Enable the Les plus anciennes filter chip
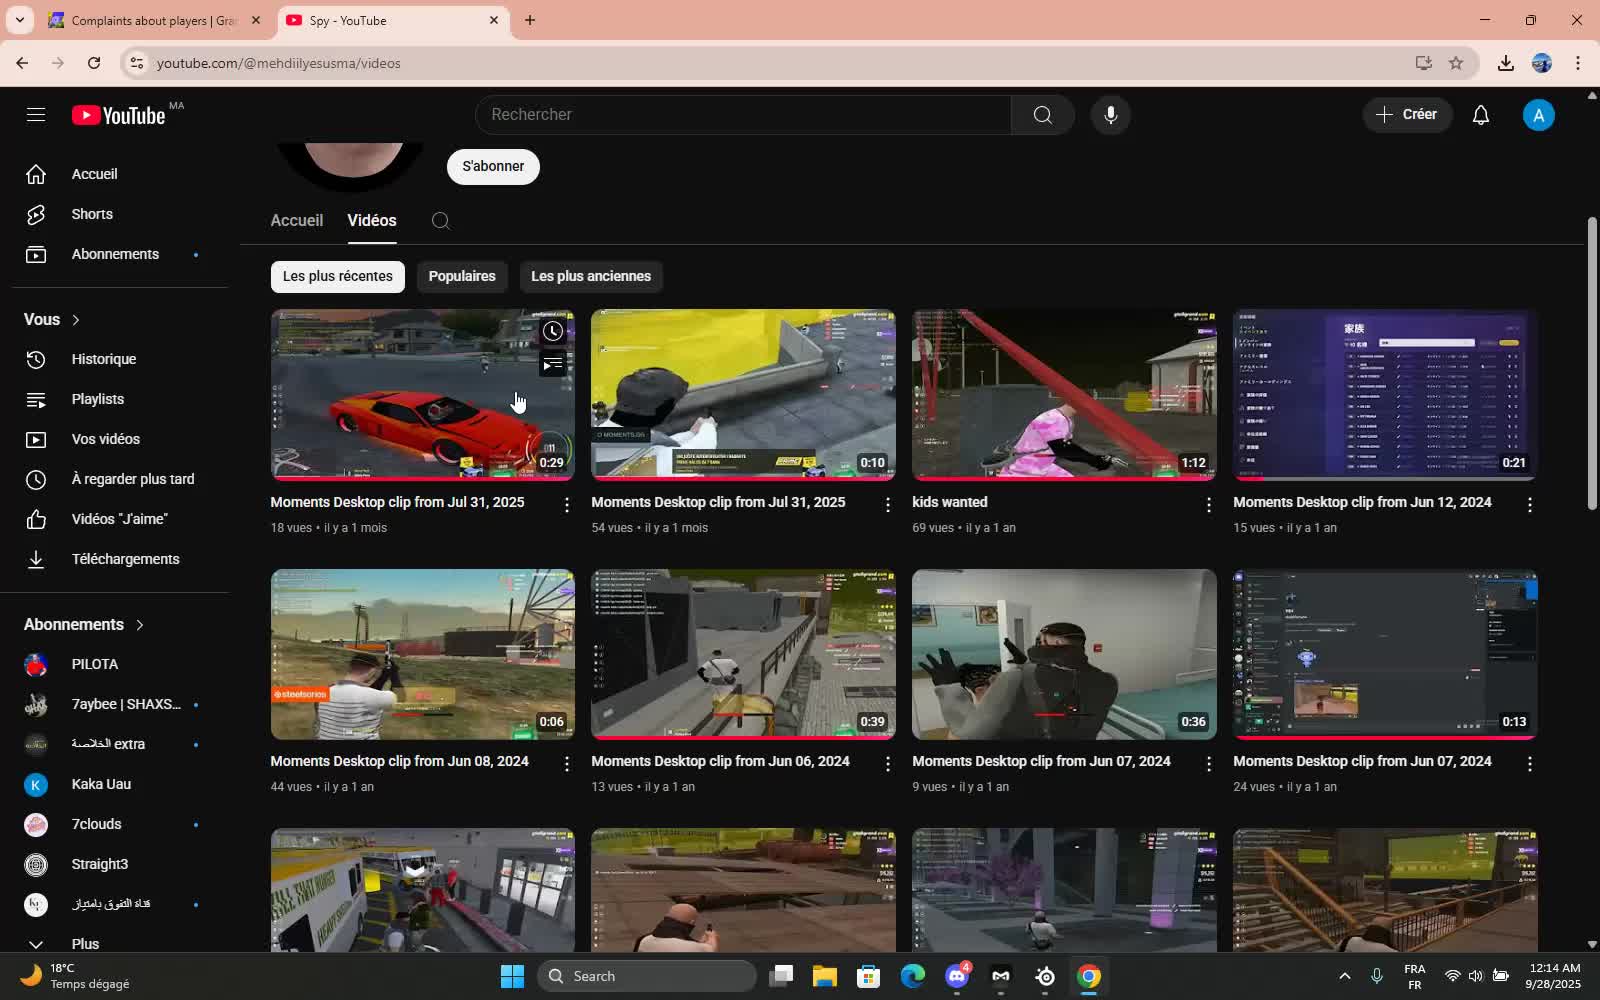The image size is (1600, 1000). [590, 276]
